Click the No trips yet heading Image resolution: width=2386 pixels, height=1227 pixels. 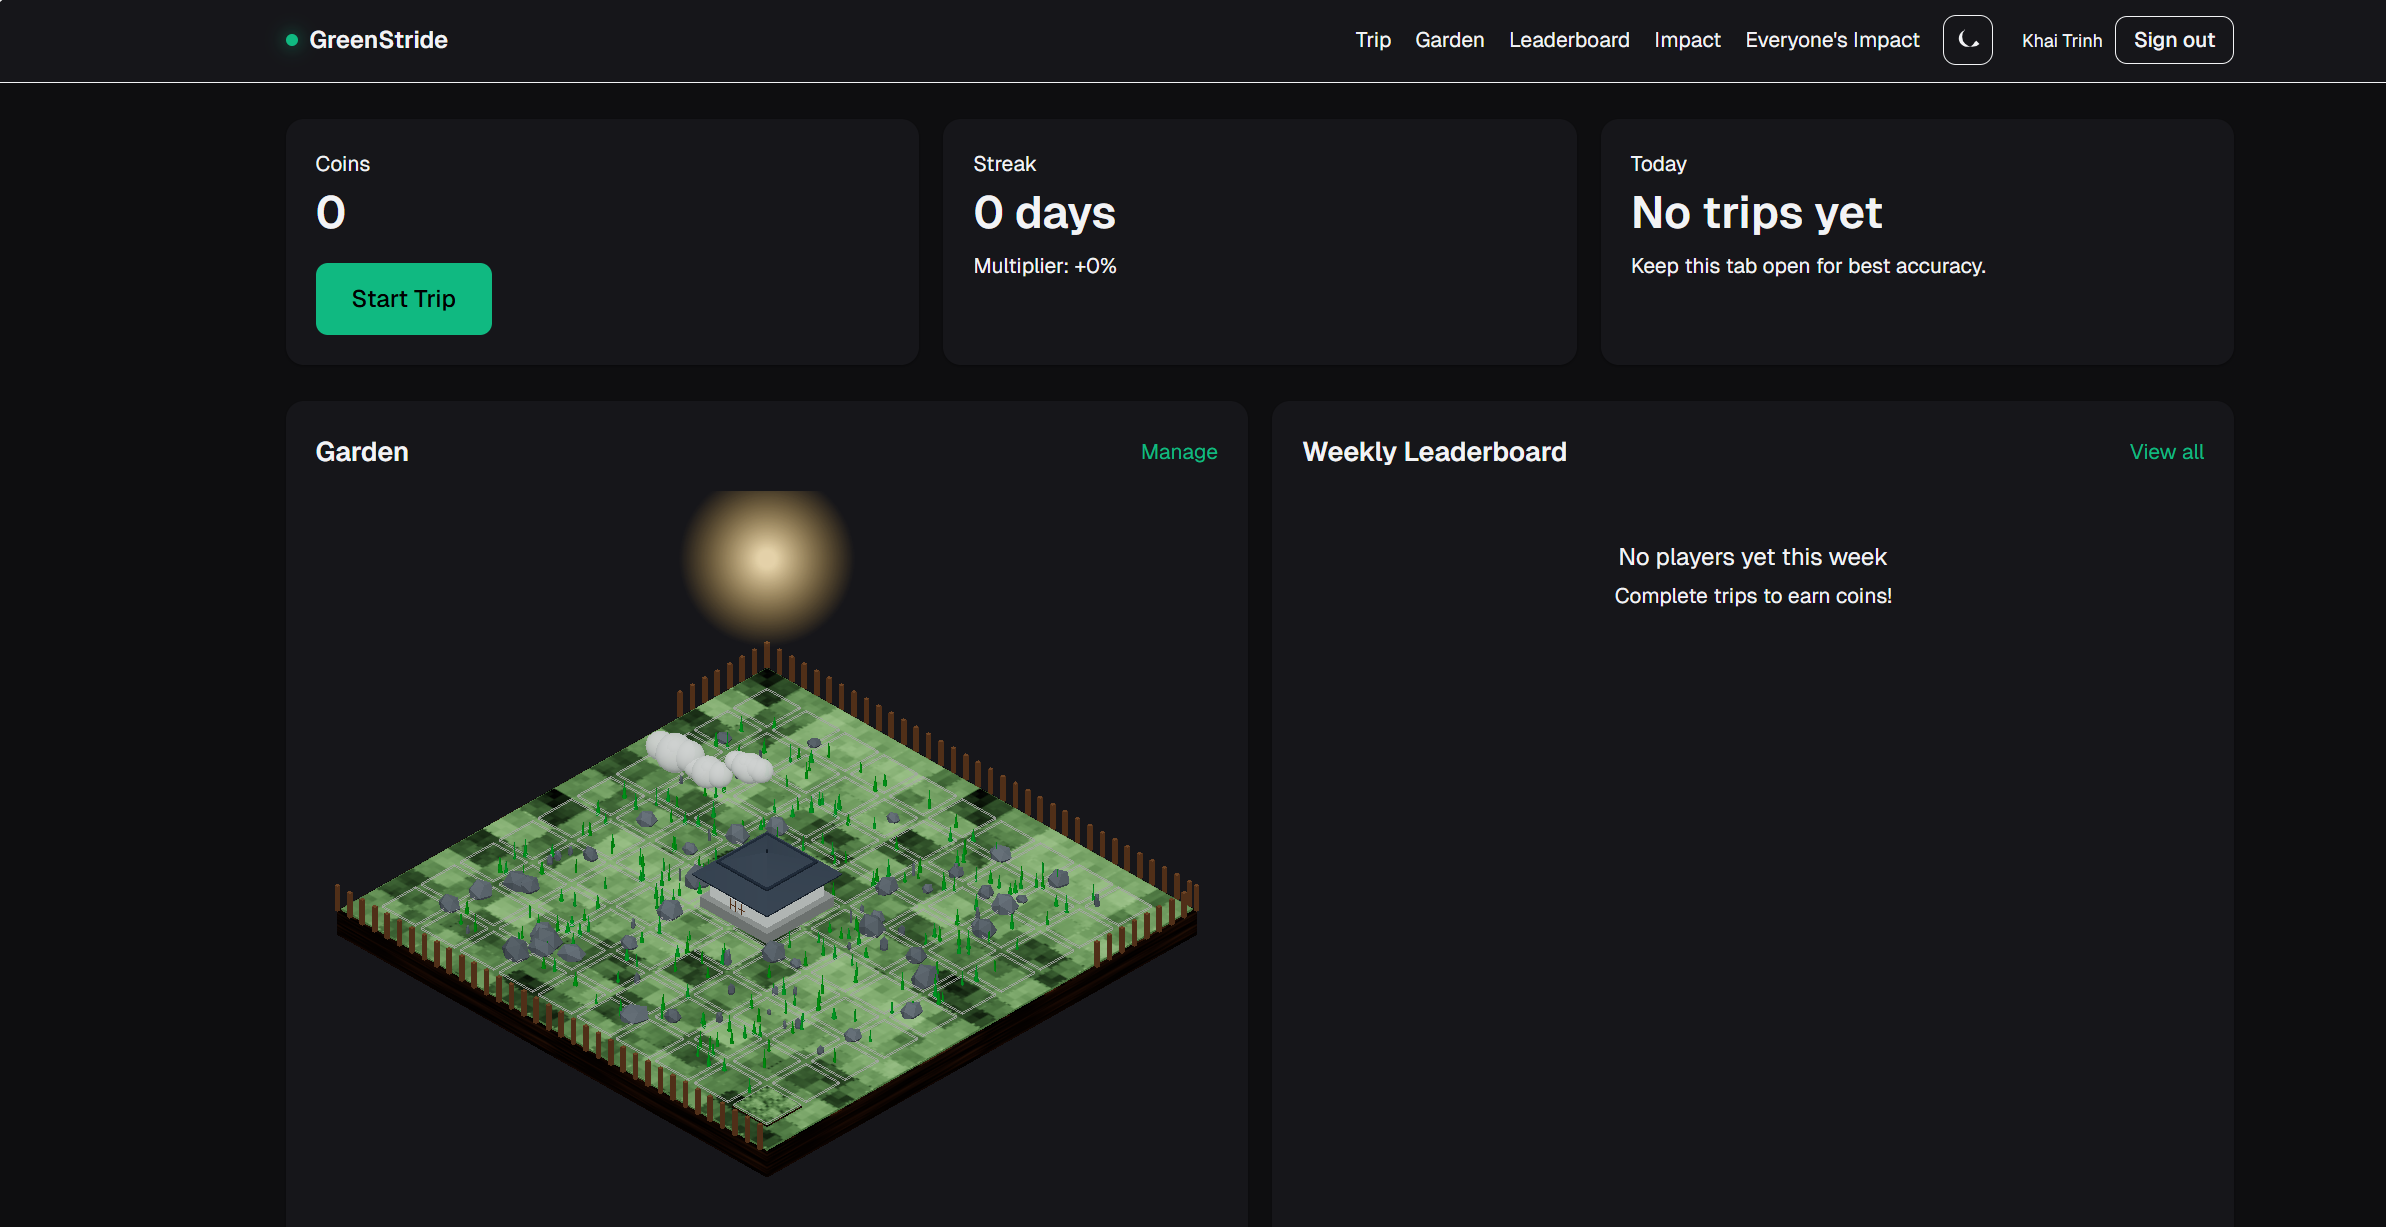1755,213
